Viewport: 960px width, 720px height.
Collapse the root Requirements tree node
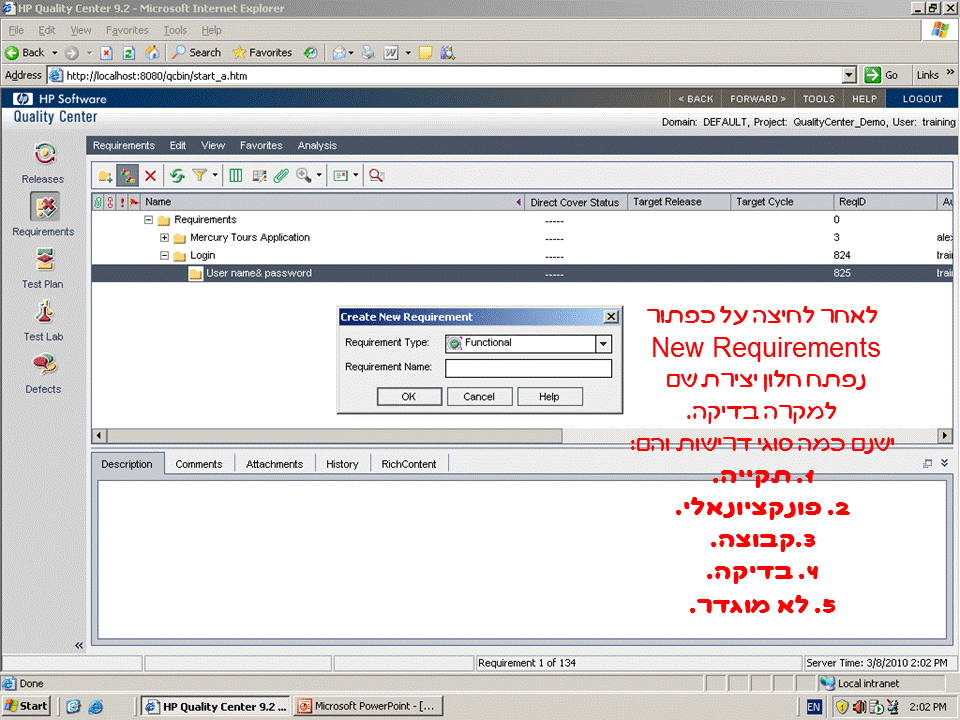148,220
